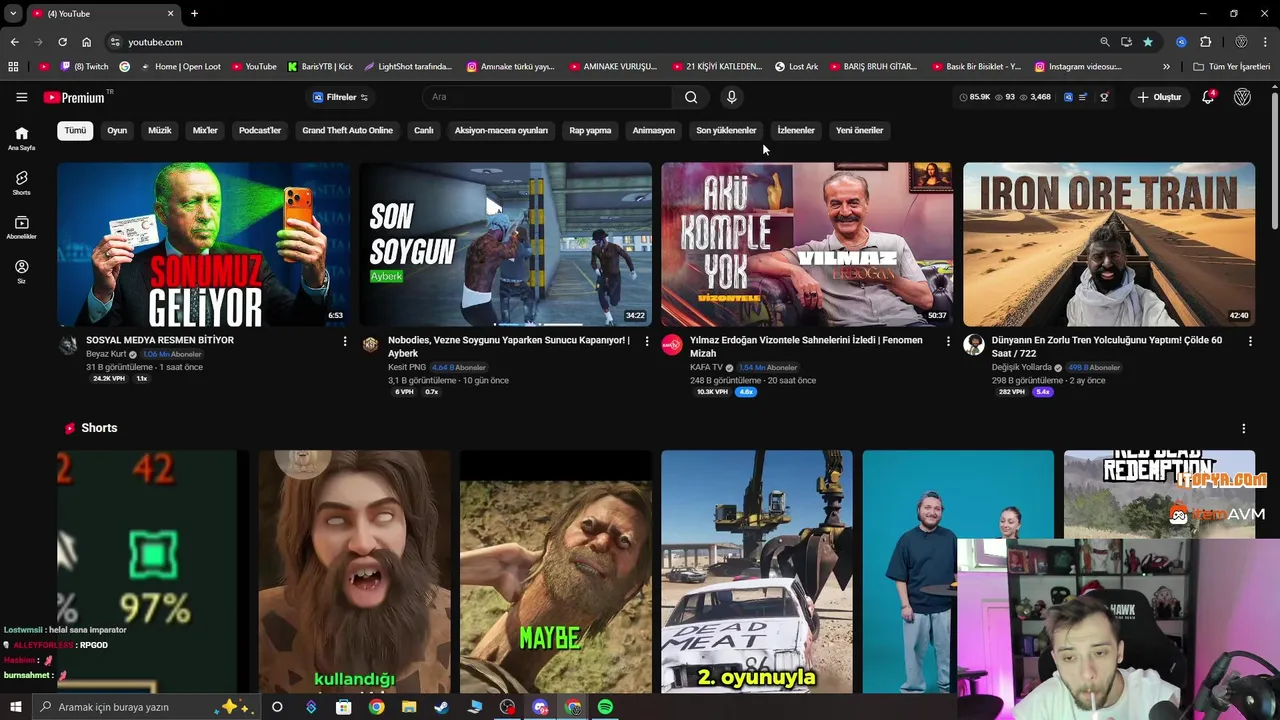Select the Son yüklenenler chip
The width and height of the screenshot is (1280, 720).
726,130
